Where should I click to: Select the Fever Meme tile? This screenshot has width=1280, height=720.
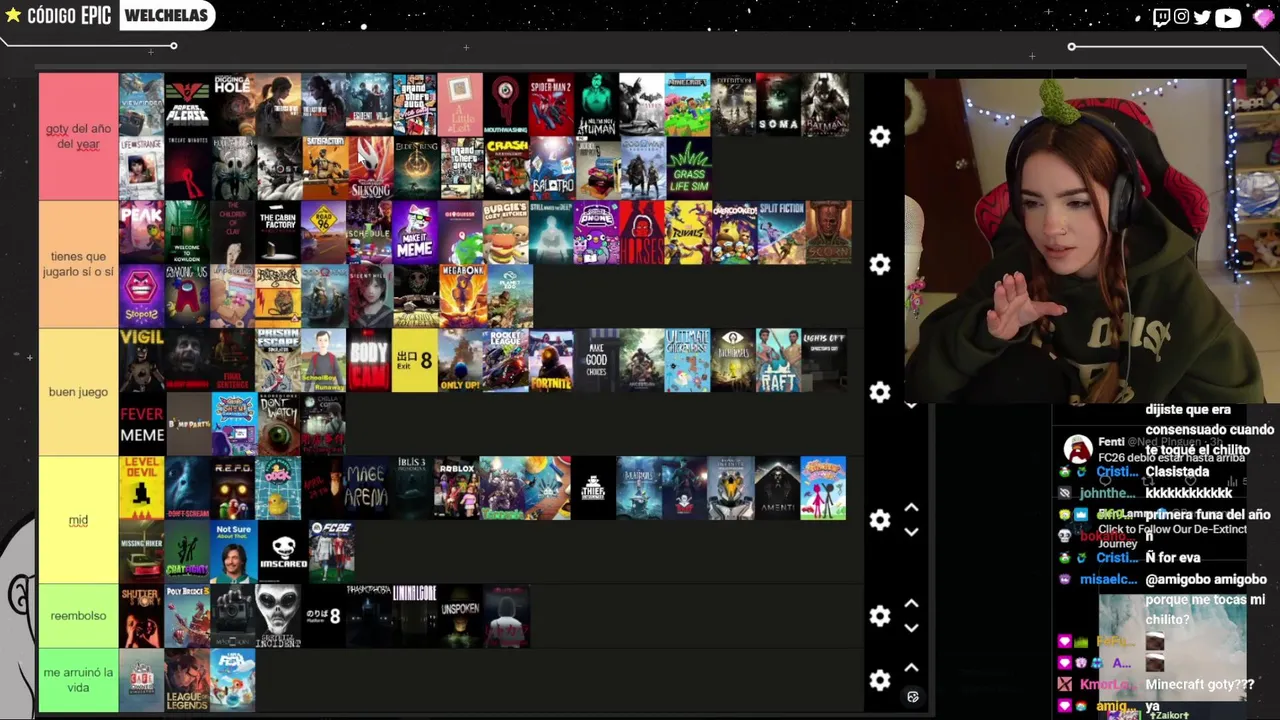tap(141, 424)
